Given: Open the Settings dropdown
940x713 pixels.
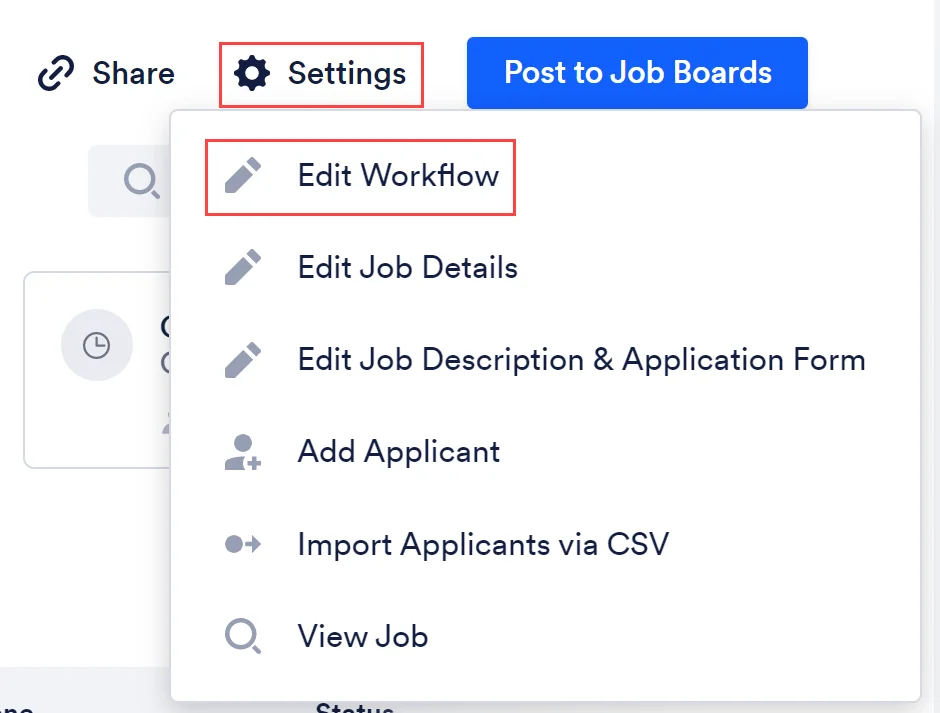Looking at the screenshot, I should click(x=321, y=74).
